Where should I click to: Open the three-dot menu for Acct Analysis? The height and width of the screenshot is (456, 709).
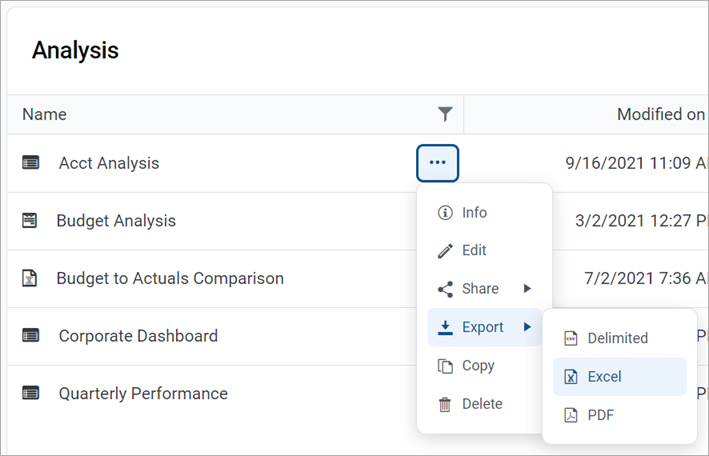click(x=437, y=163)
